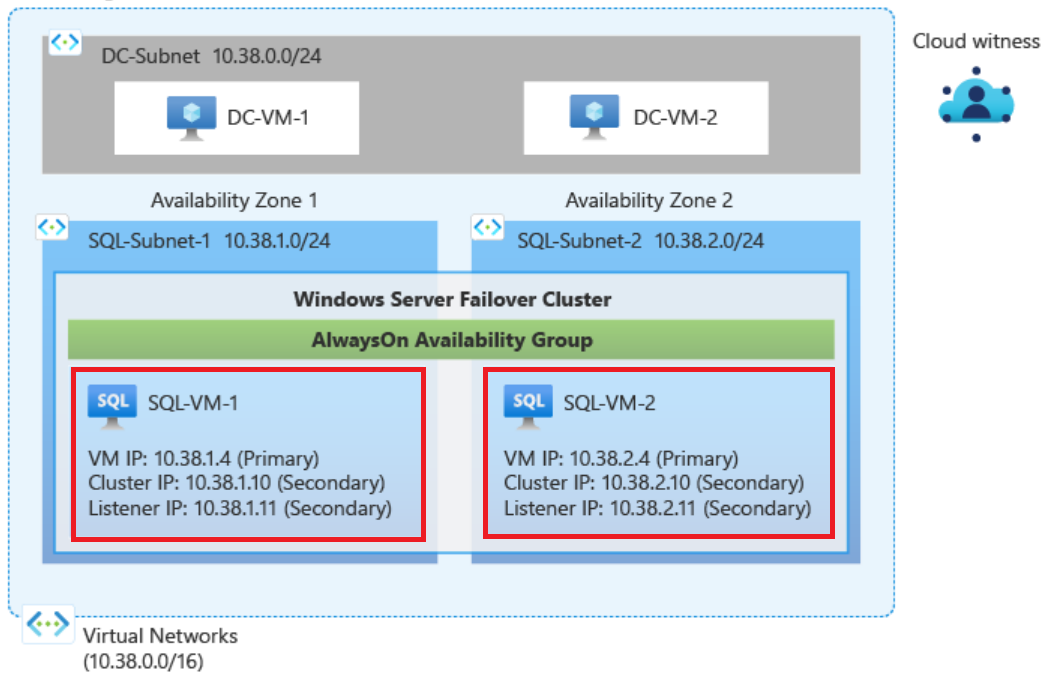Click the DC-Subnet subnet icon
This screenshot has width=1054, height=683.
click(65, 43)
